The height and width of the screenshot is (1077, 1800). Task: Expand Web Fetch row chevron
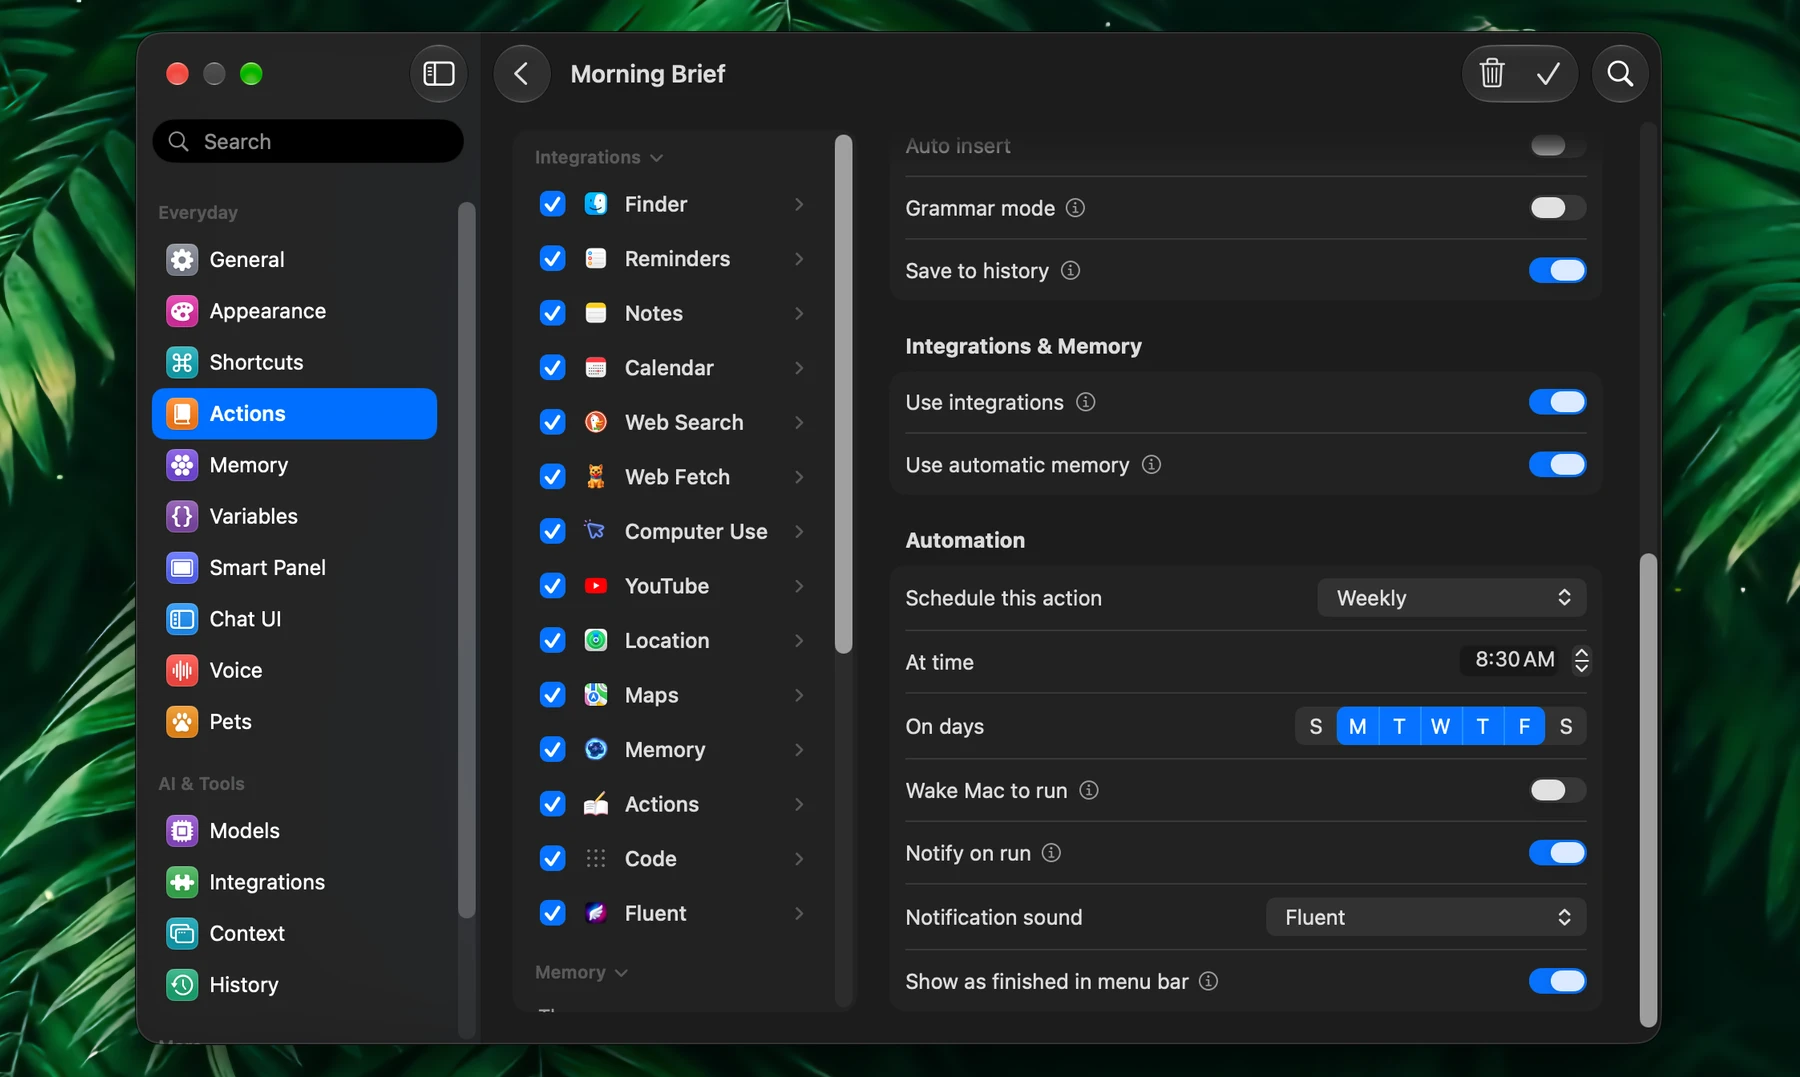(x=799, y=477)
